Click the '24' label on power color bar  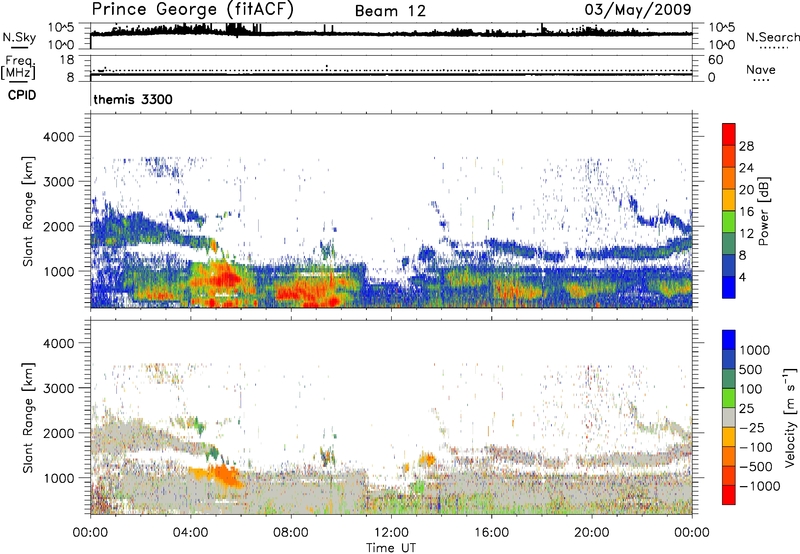click(746, 168)
